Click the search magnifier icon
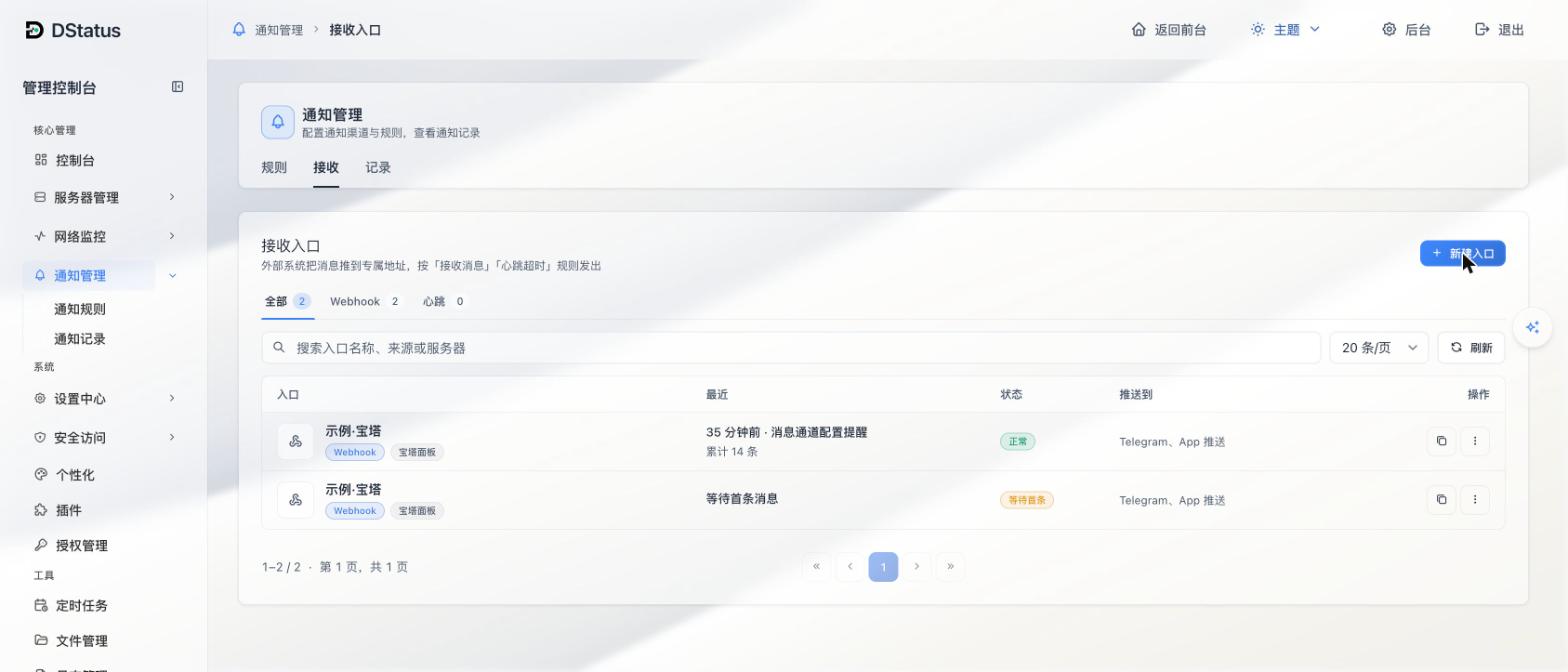Viewport: 1568px width, 672px height. pos(279,347)
